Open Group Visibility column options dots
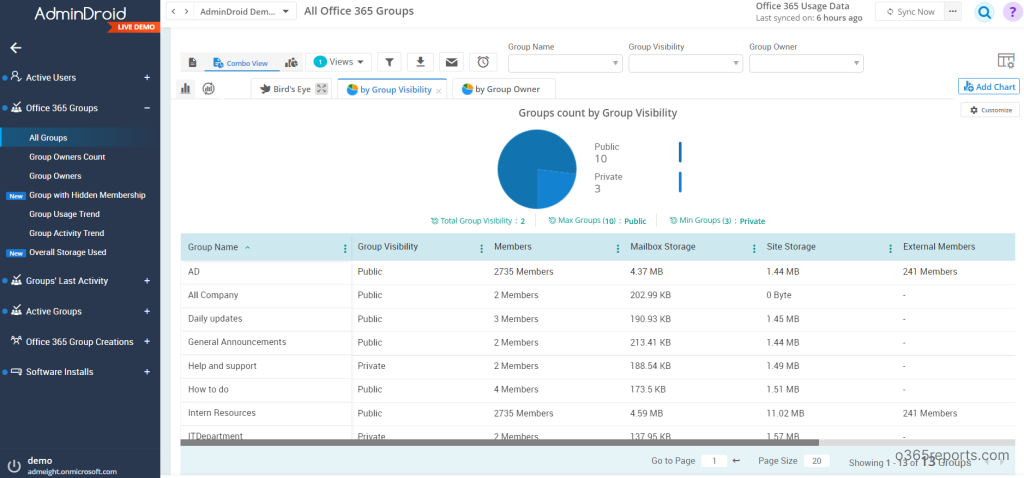The image size is (1024, 478). coord(482,248)
